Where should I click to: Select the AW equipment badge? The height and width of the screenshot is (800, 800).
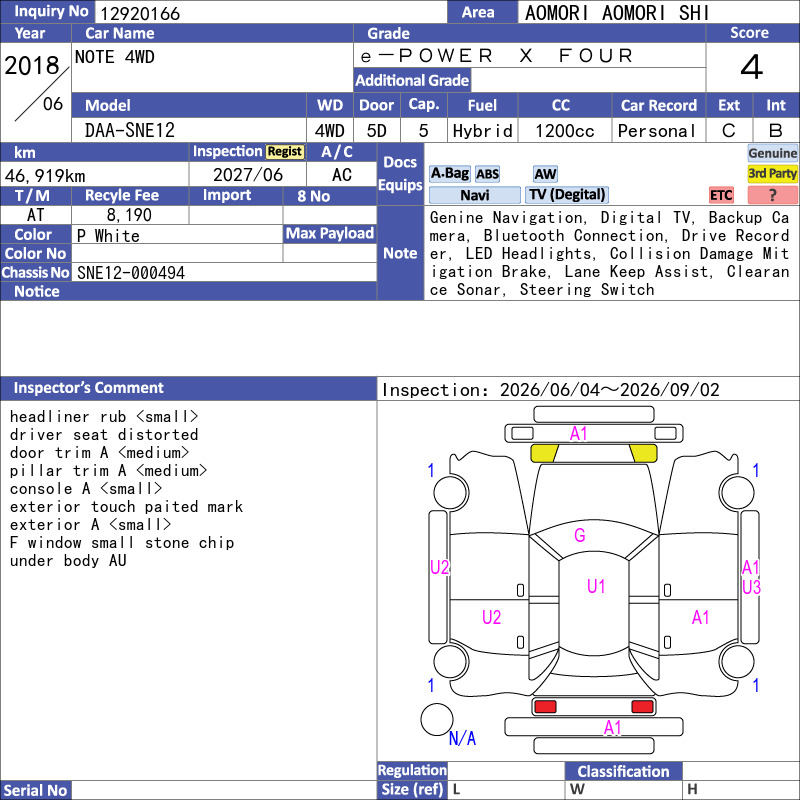coord(545,174)
